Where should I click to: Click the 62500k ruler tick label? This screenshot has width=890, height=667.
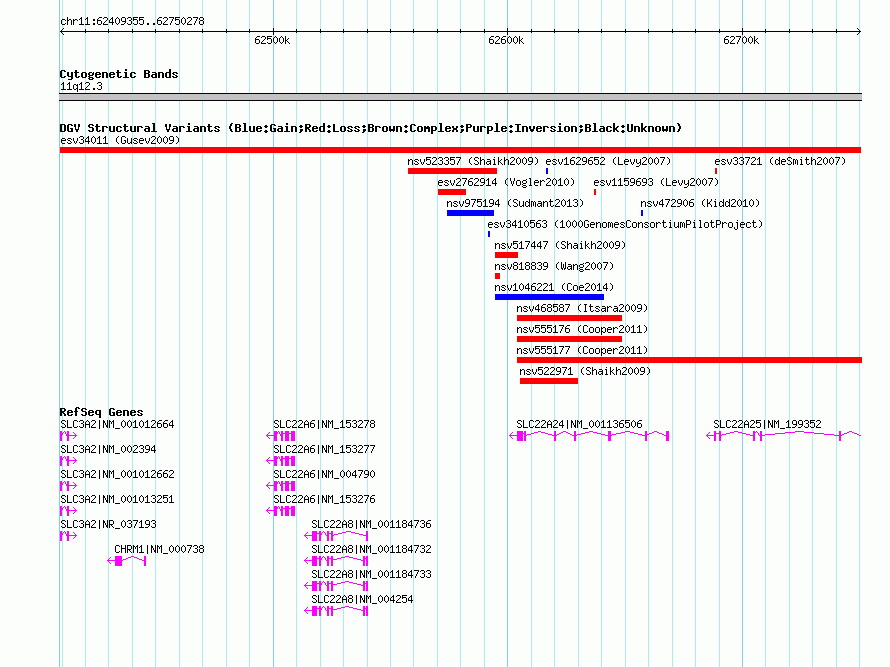[272, 40]
